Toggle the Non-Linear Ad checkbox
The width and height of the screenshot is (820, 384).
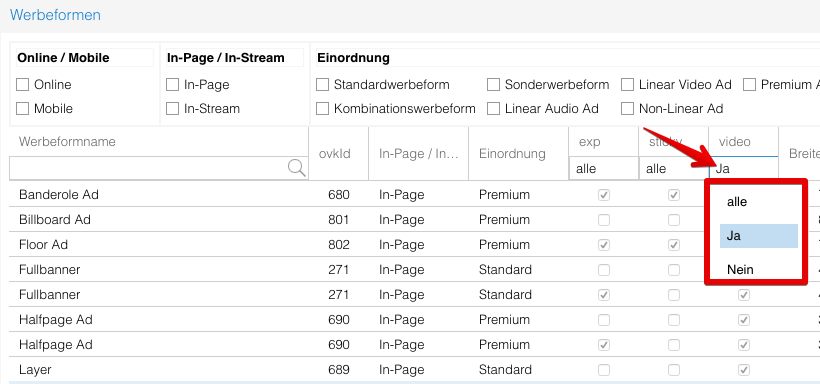pos(628,109)
